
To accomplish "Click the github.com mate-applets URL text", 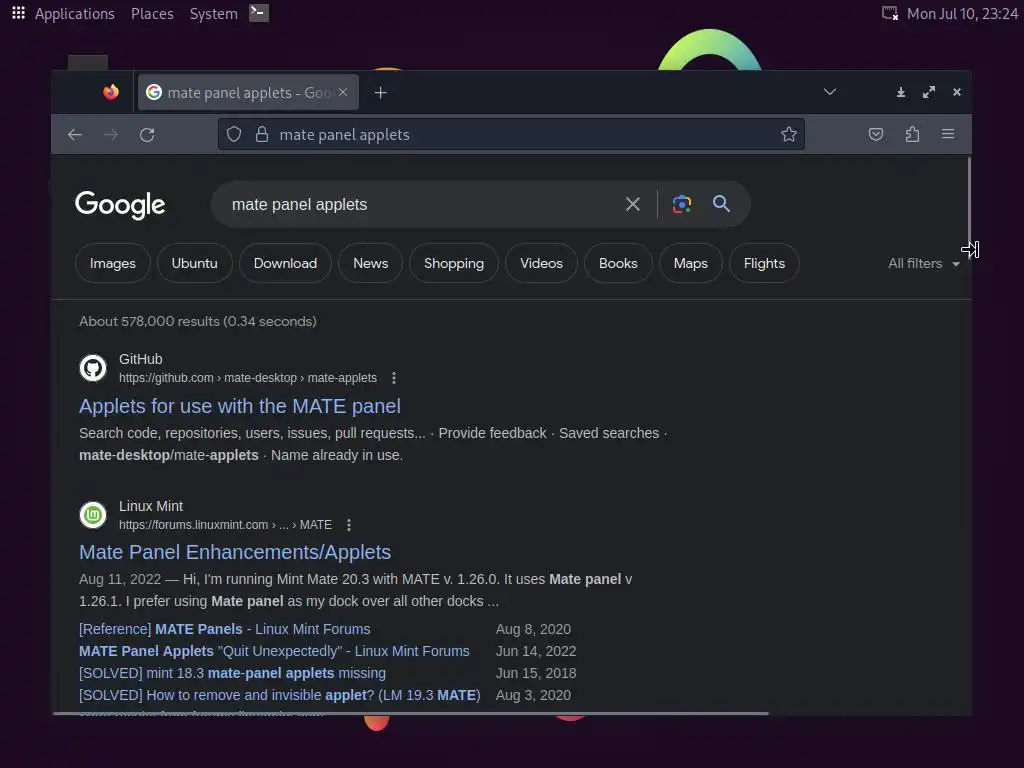I will tap(248, 378).
